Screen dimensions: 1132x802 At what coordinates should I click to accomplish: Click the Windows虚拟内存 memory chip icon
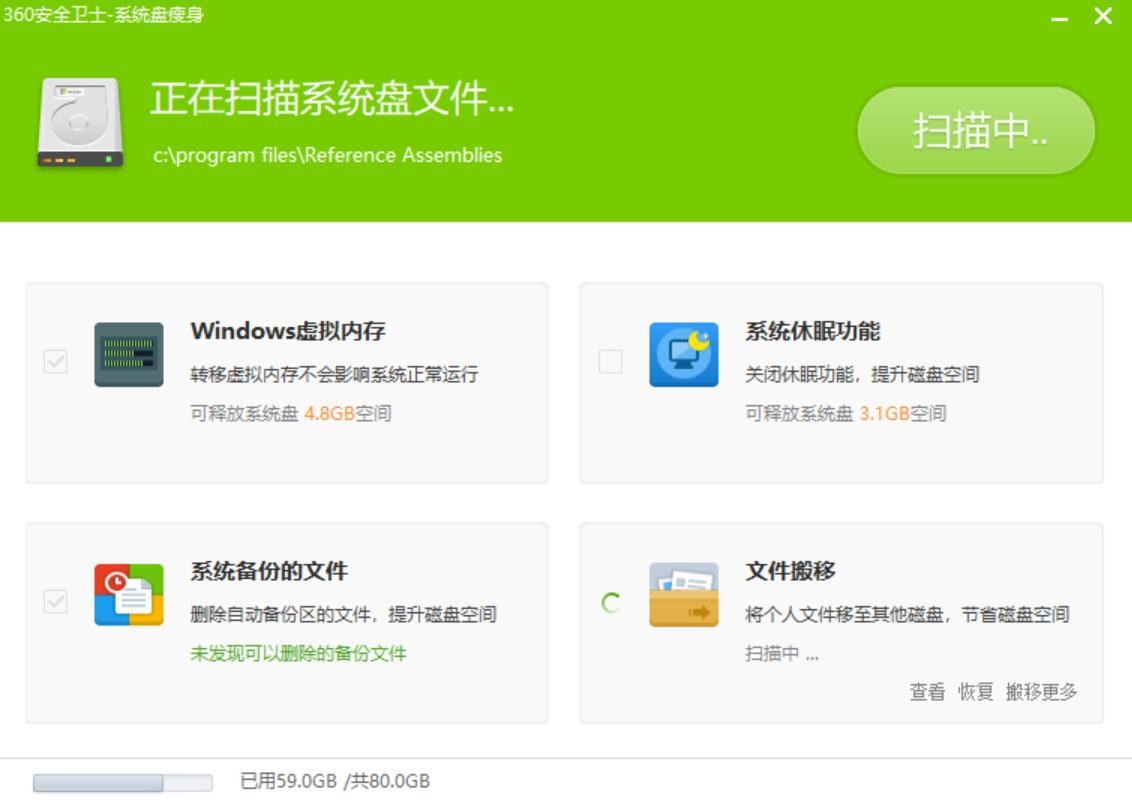[x=129, y=355]
